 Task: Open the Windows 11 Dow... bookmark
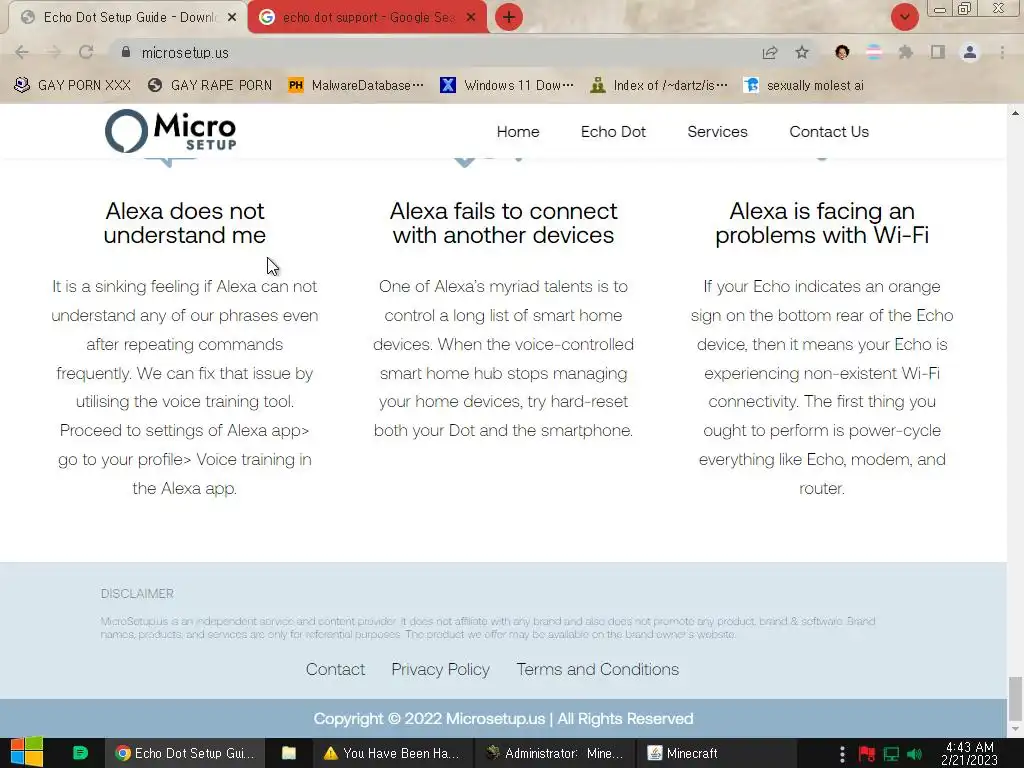(507, 85)
